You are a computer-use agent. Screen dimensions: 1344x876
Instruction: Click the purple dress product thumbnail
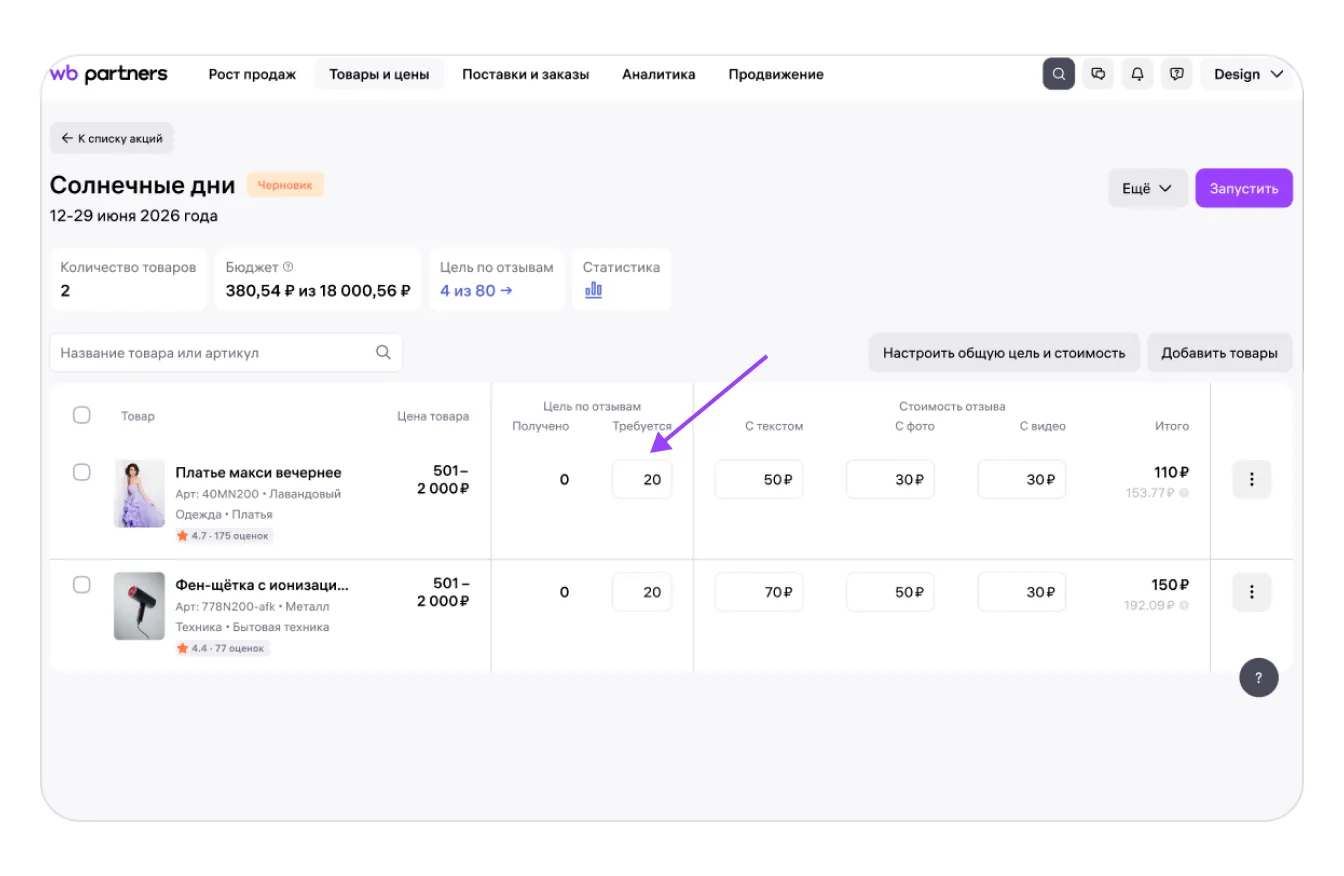[x=140, y=493]
